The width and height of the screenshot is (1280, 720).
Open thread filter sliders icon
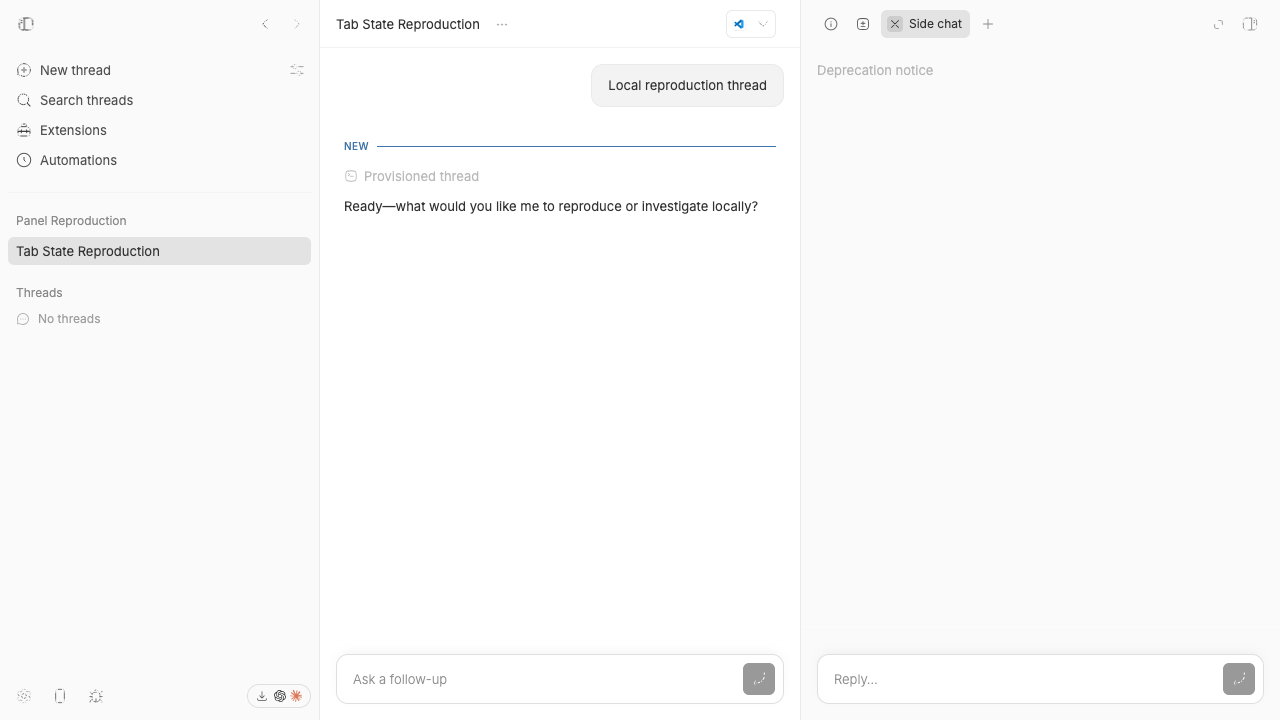click(297, 70)
